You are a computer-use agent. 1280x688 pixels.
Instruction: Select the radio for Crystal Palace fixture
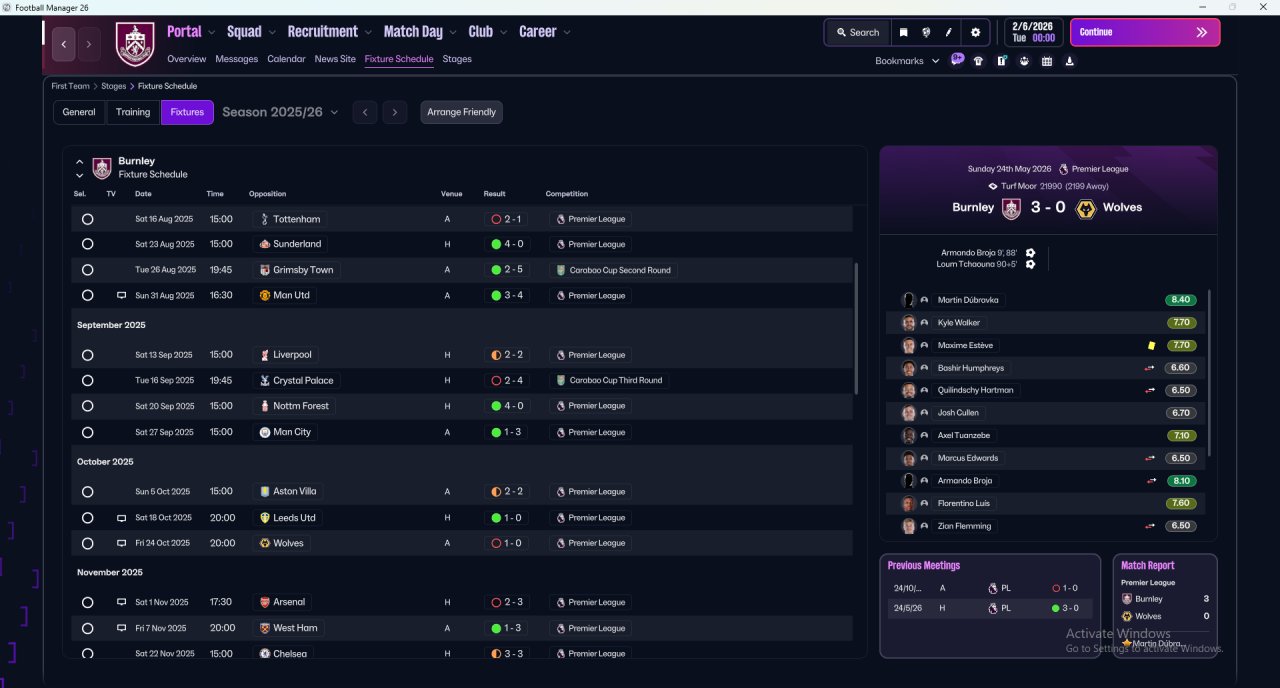(x=87, y=381)
